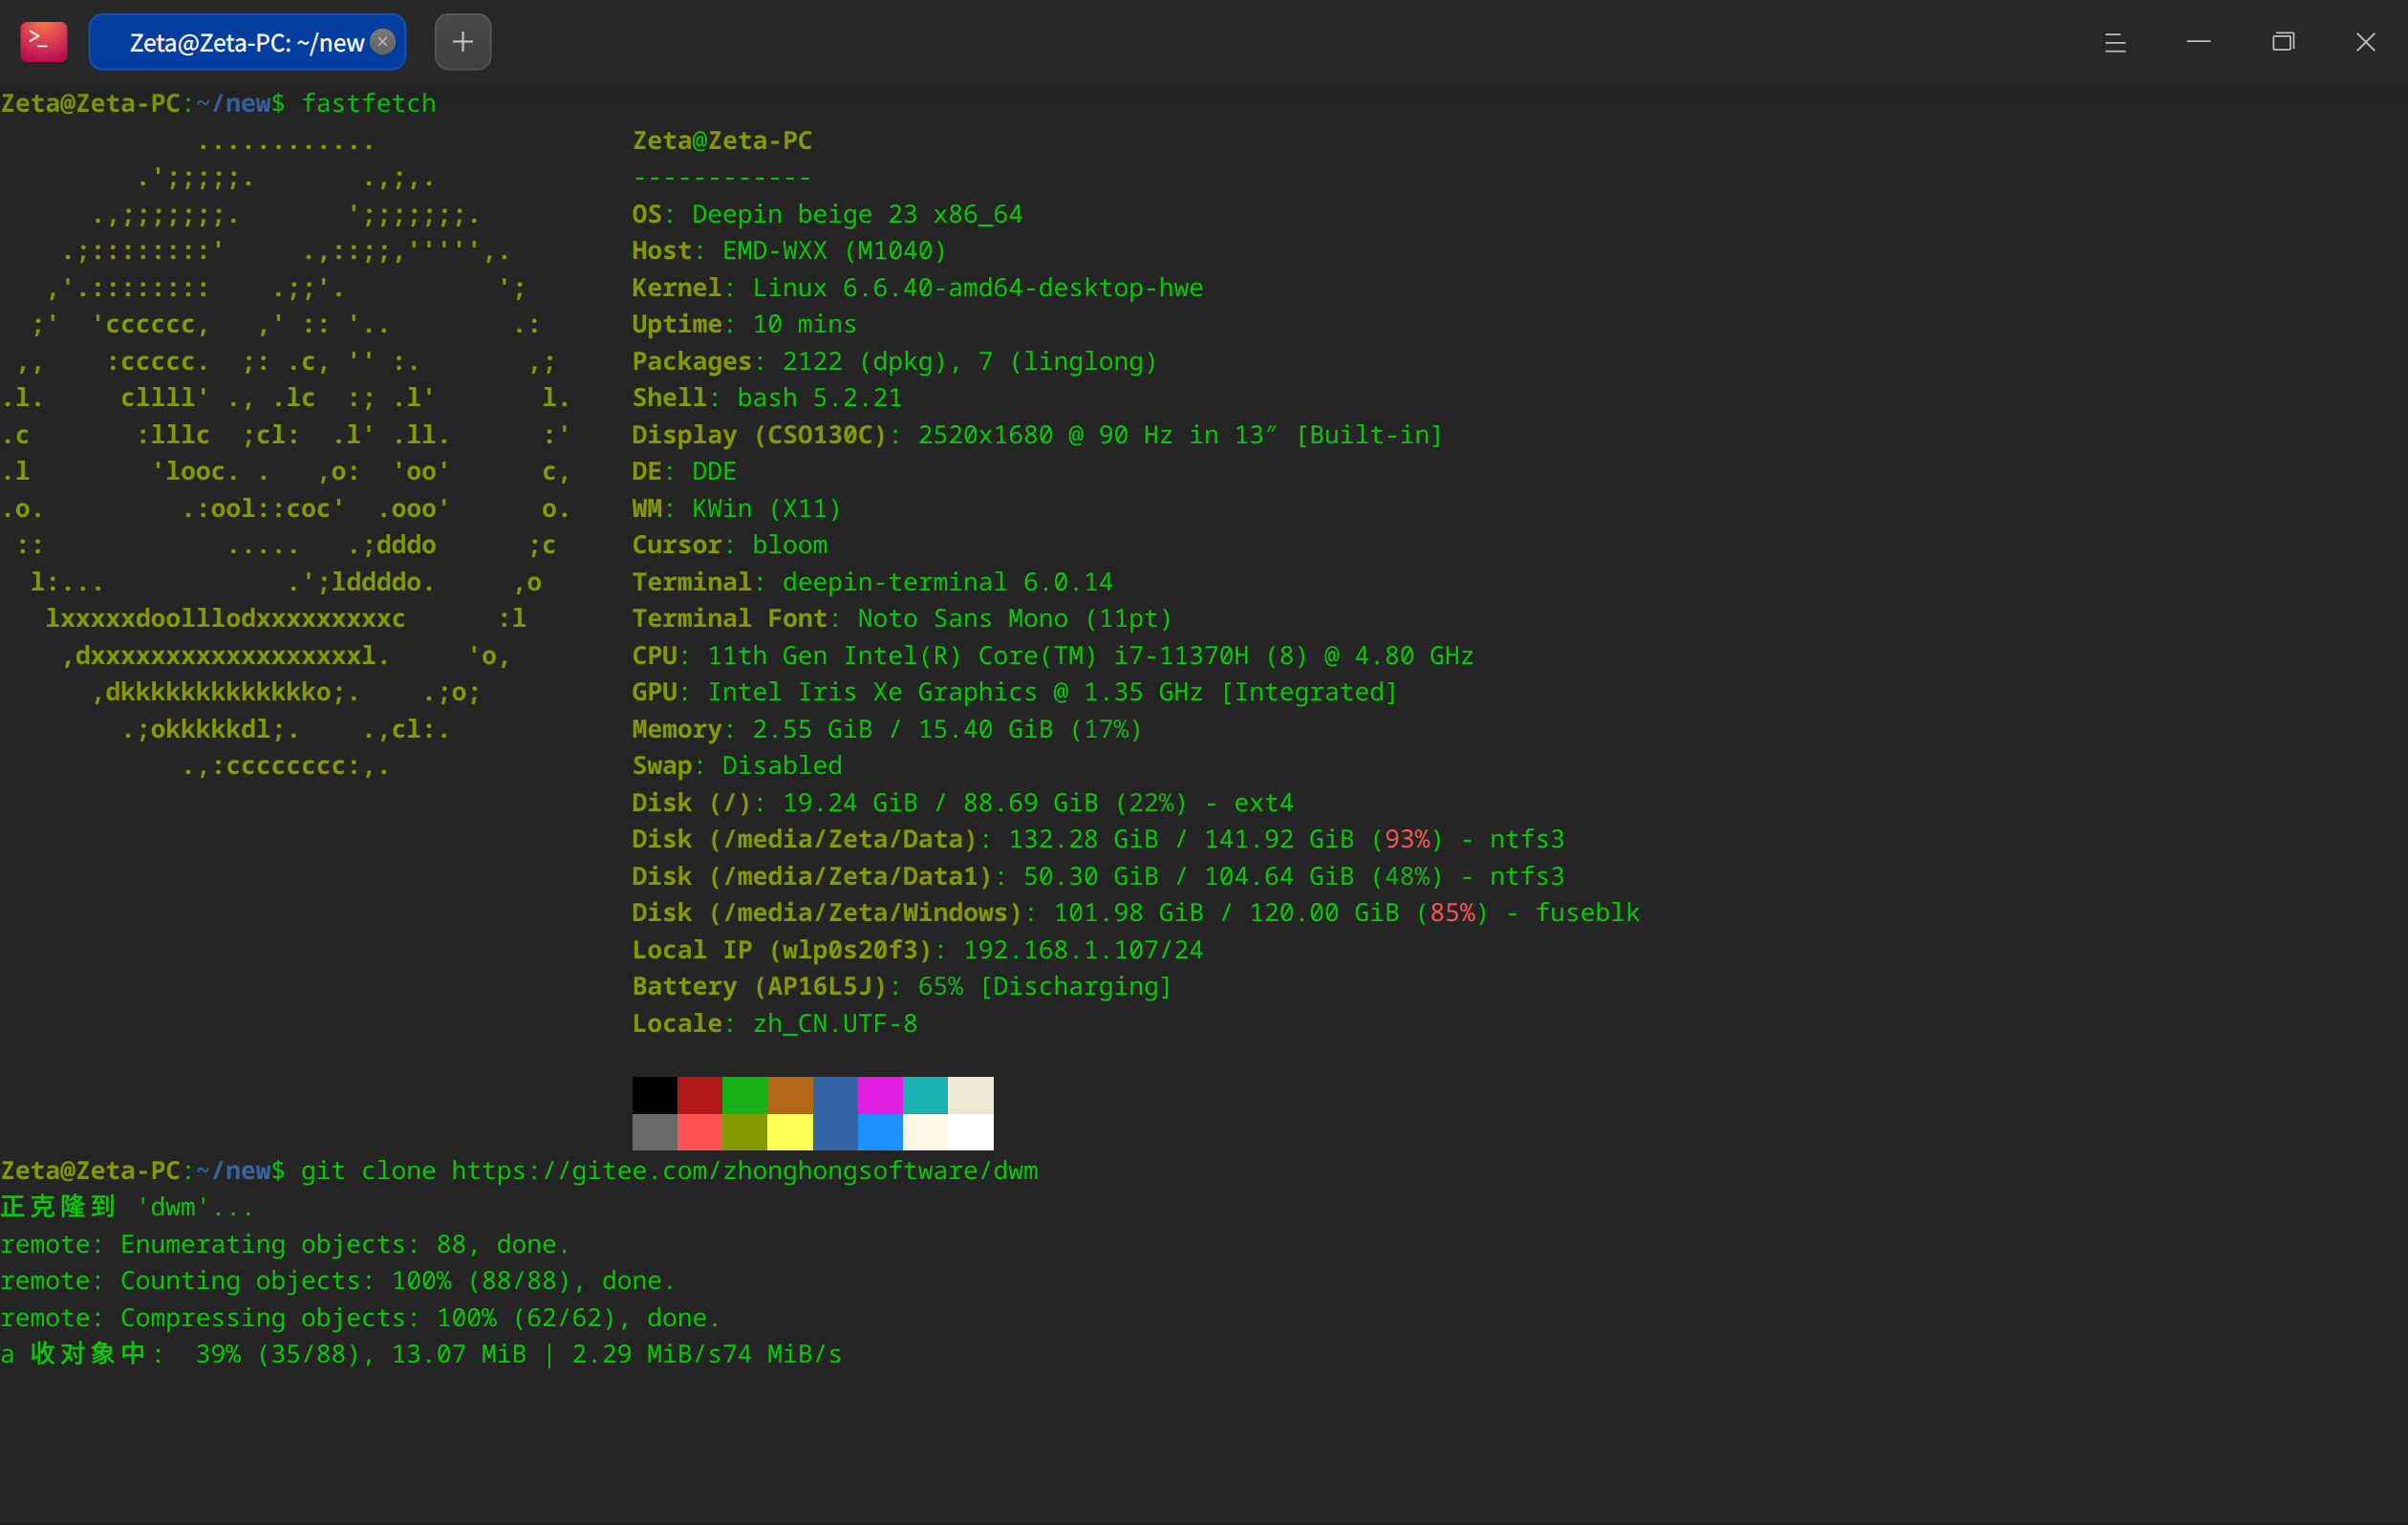Click the Memory 2.55 GiB line

[887, 729]
